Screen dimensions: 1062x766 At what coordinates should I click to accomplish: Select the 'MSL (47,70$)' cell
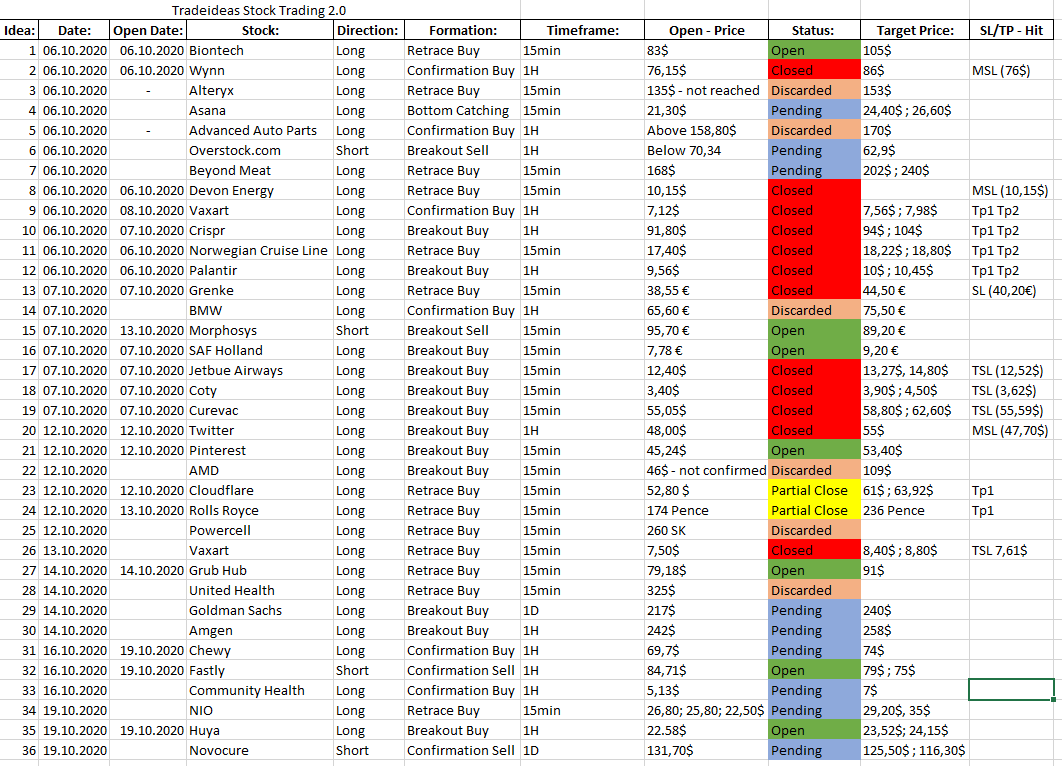click(x=1012, y=430)
